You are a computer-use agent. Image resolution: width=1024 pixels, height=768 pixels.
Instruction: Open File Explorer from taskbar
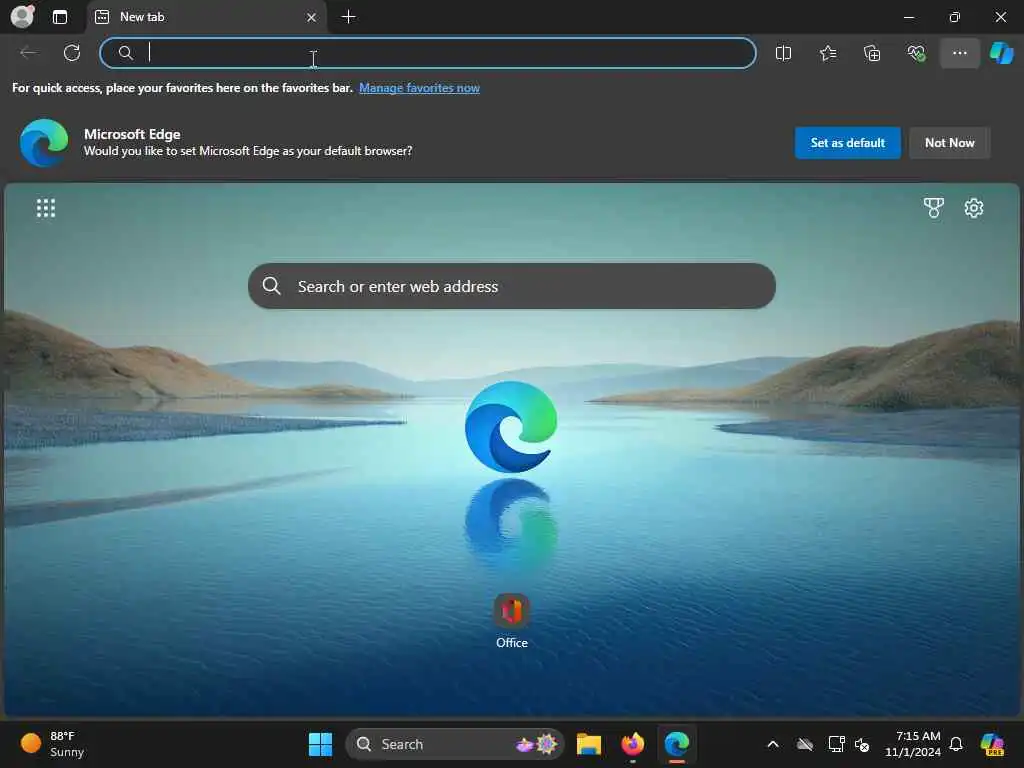pos(588,744)
